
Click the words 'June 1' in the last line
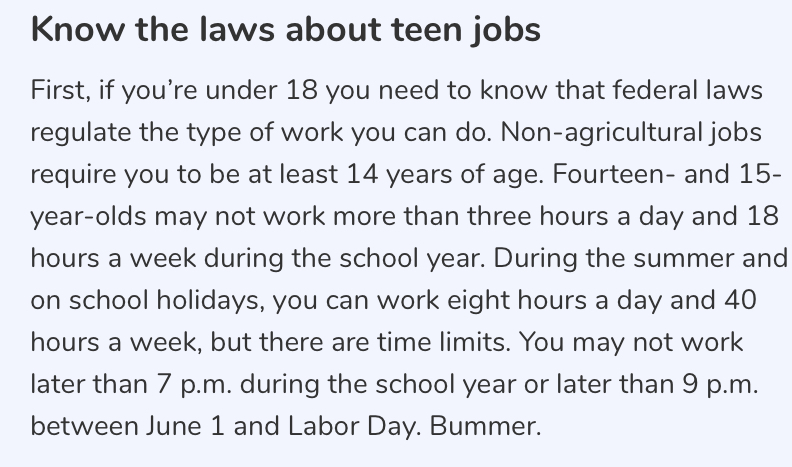coord(185,426)
